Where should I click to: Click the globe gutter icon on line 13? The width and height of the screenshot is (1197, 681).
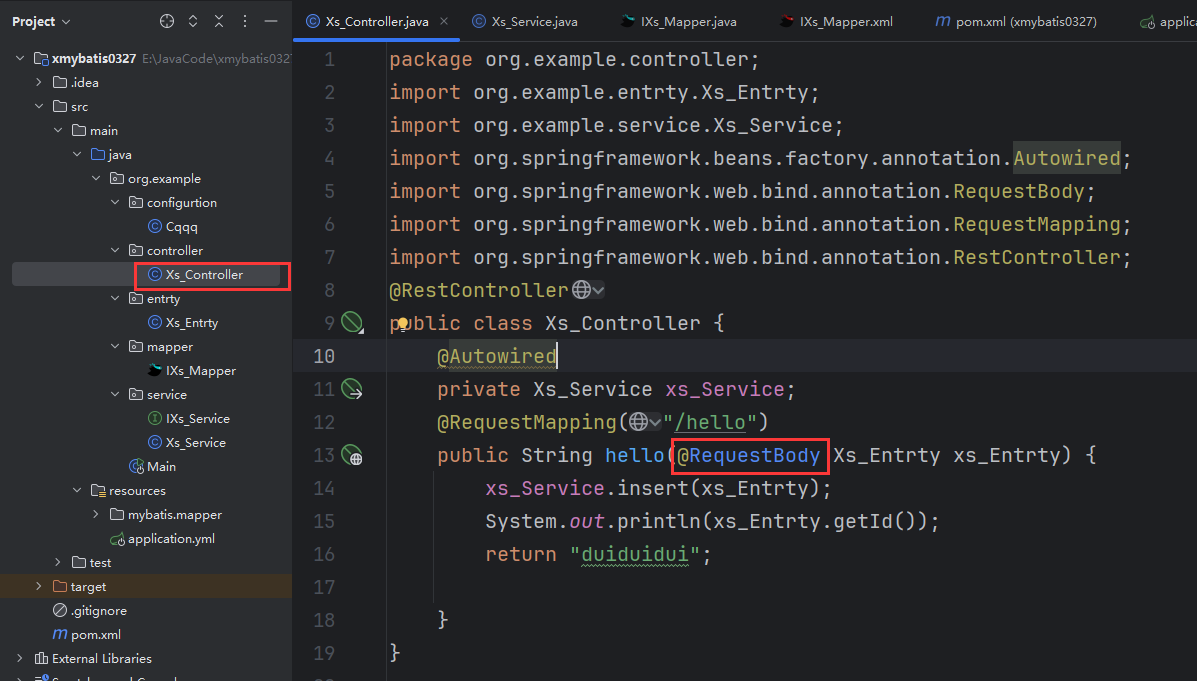351,455
